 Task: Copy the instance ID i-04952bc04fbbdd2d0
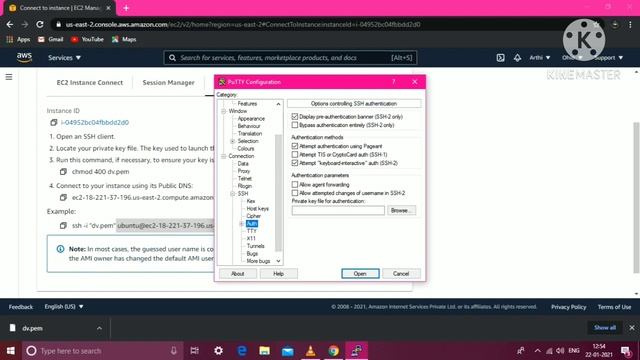[x=53, y=122]
